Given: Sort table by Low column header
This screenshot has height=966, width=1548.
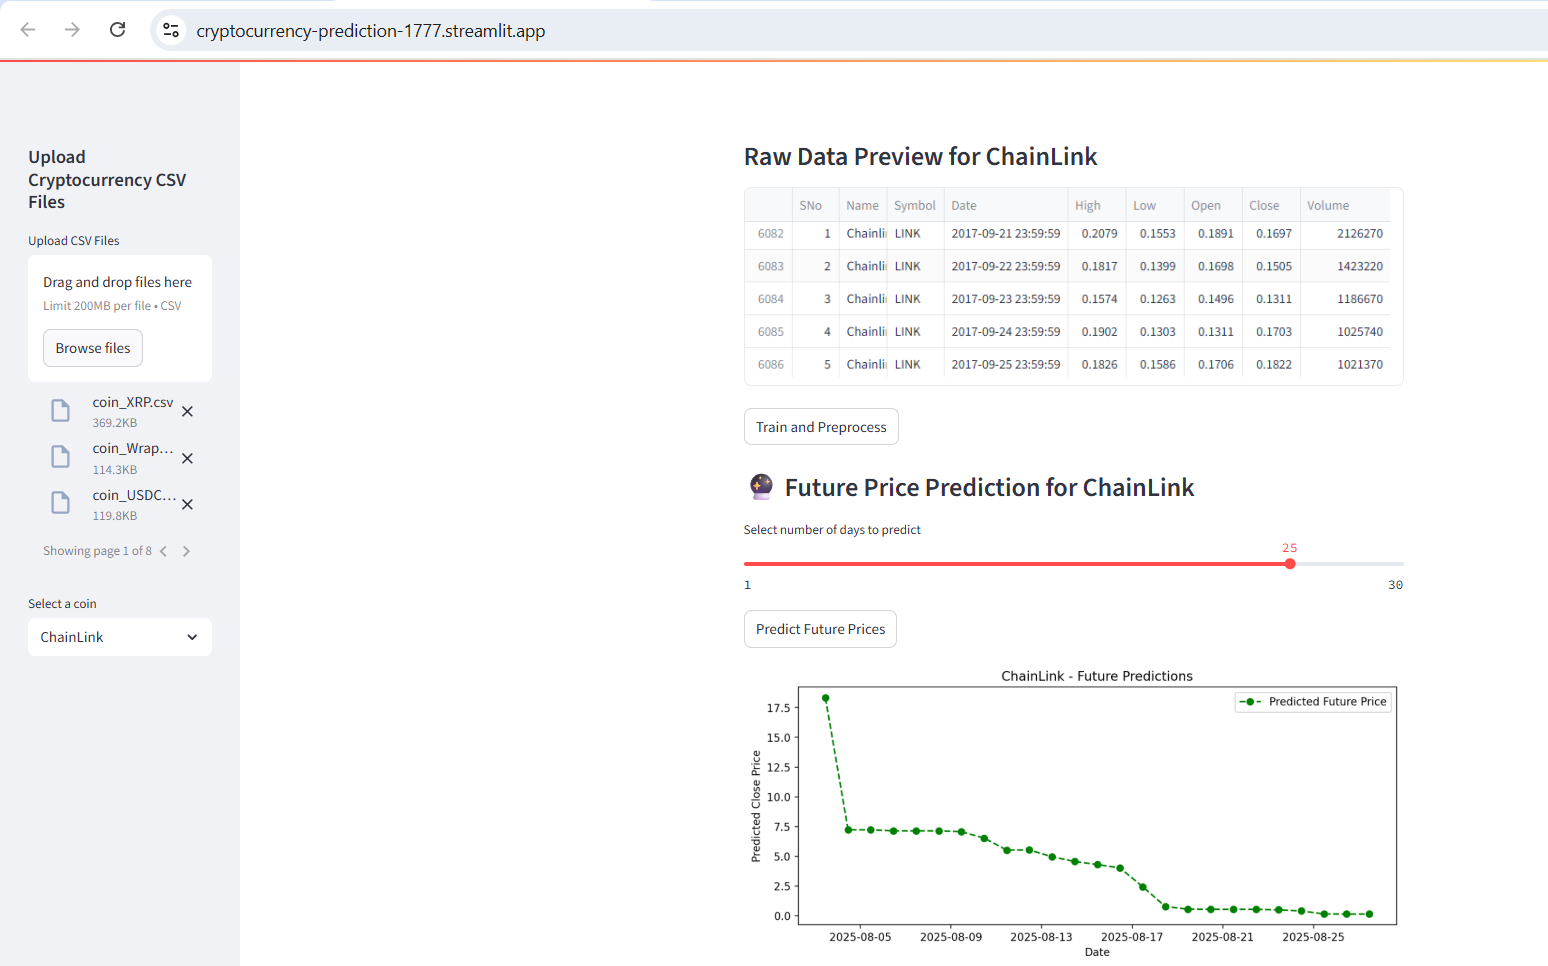Looking at the screenshot, I should (1155, 205).
